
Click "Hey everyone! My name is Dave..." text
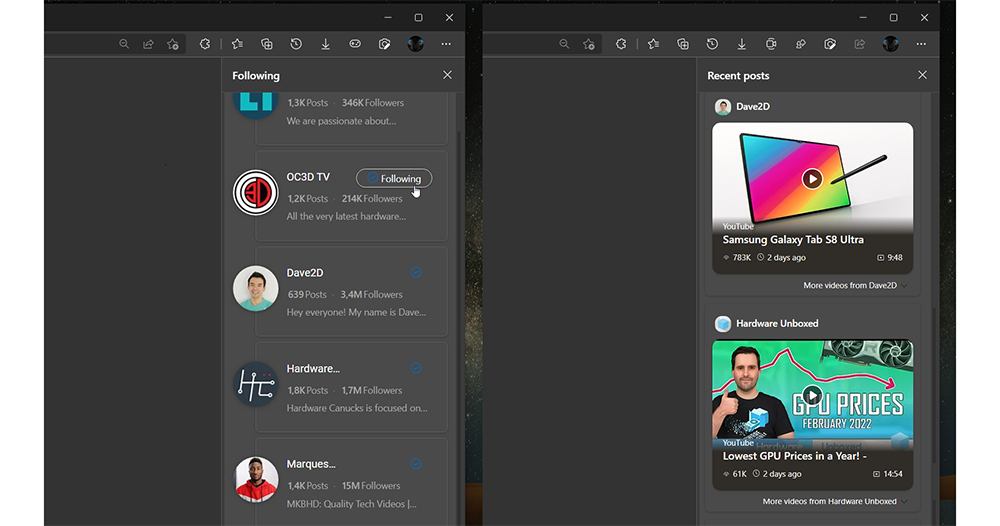(x=357, y=312)
